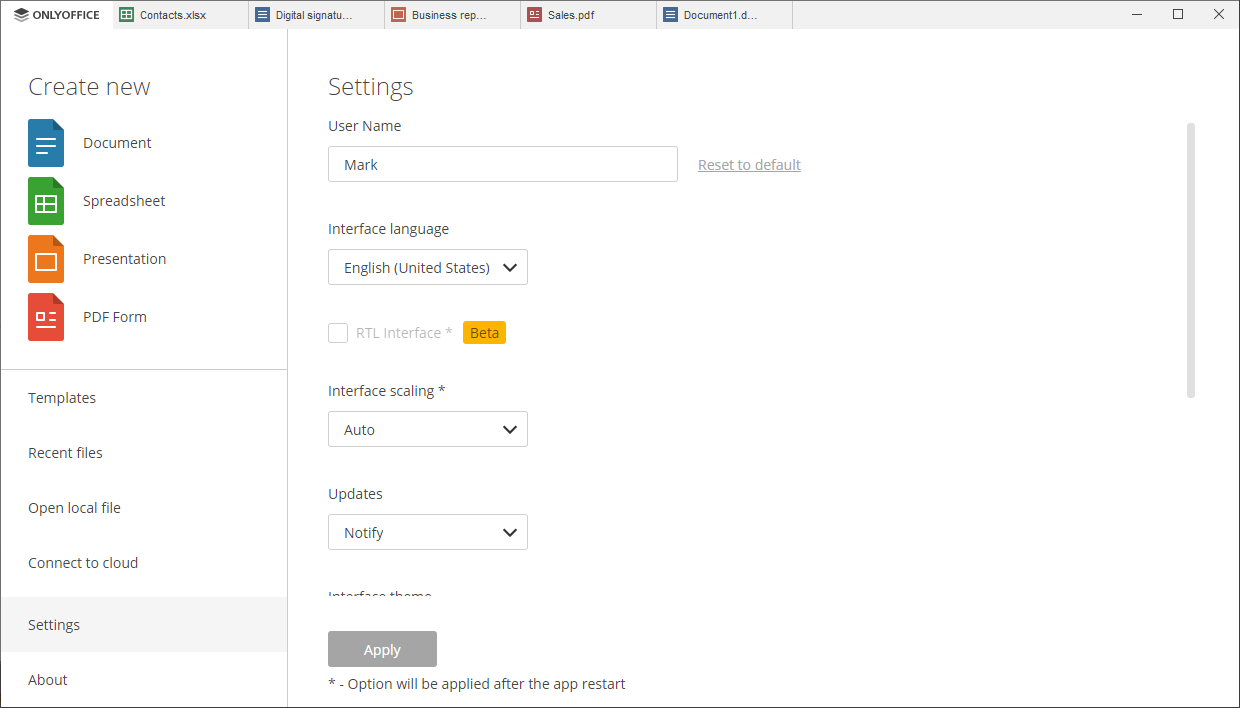Open Recent files in sidebar
The height and width of the screenshot is (708, 1240).
[65, 453]
